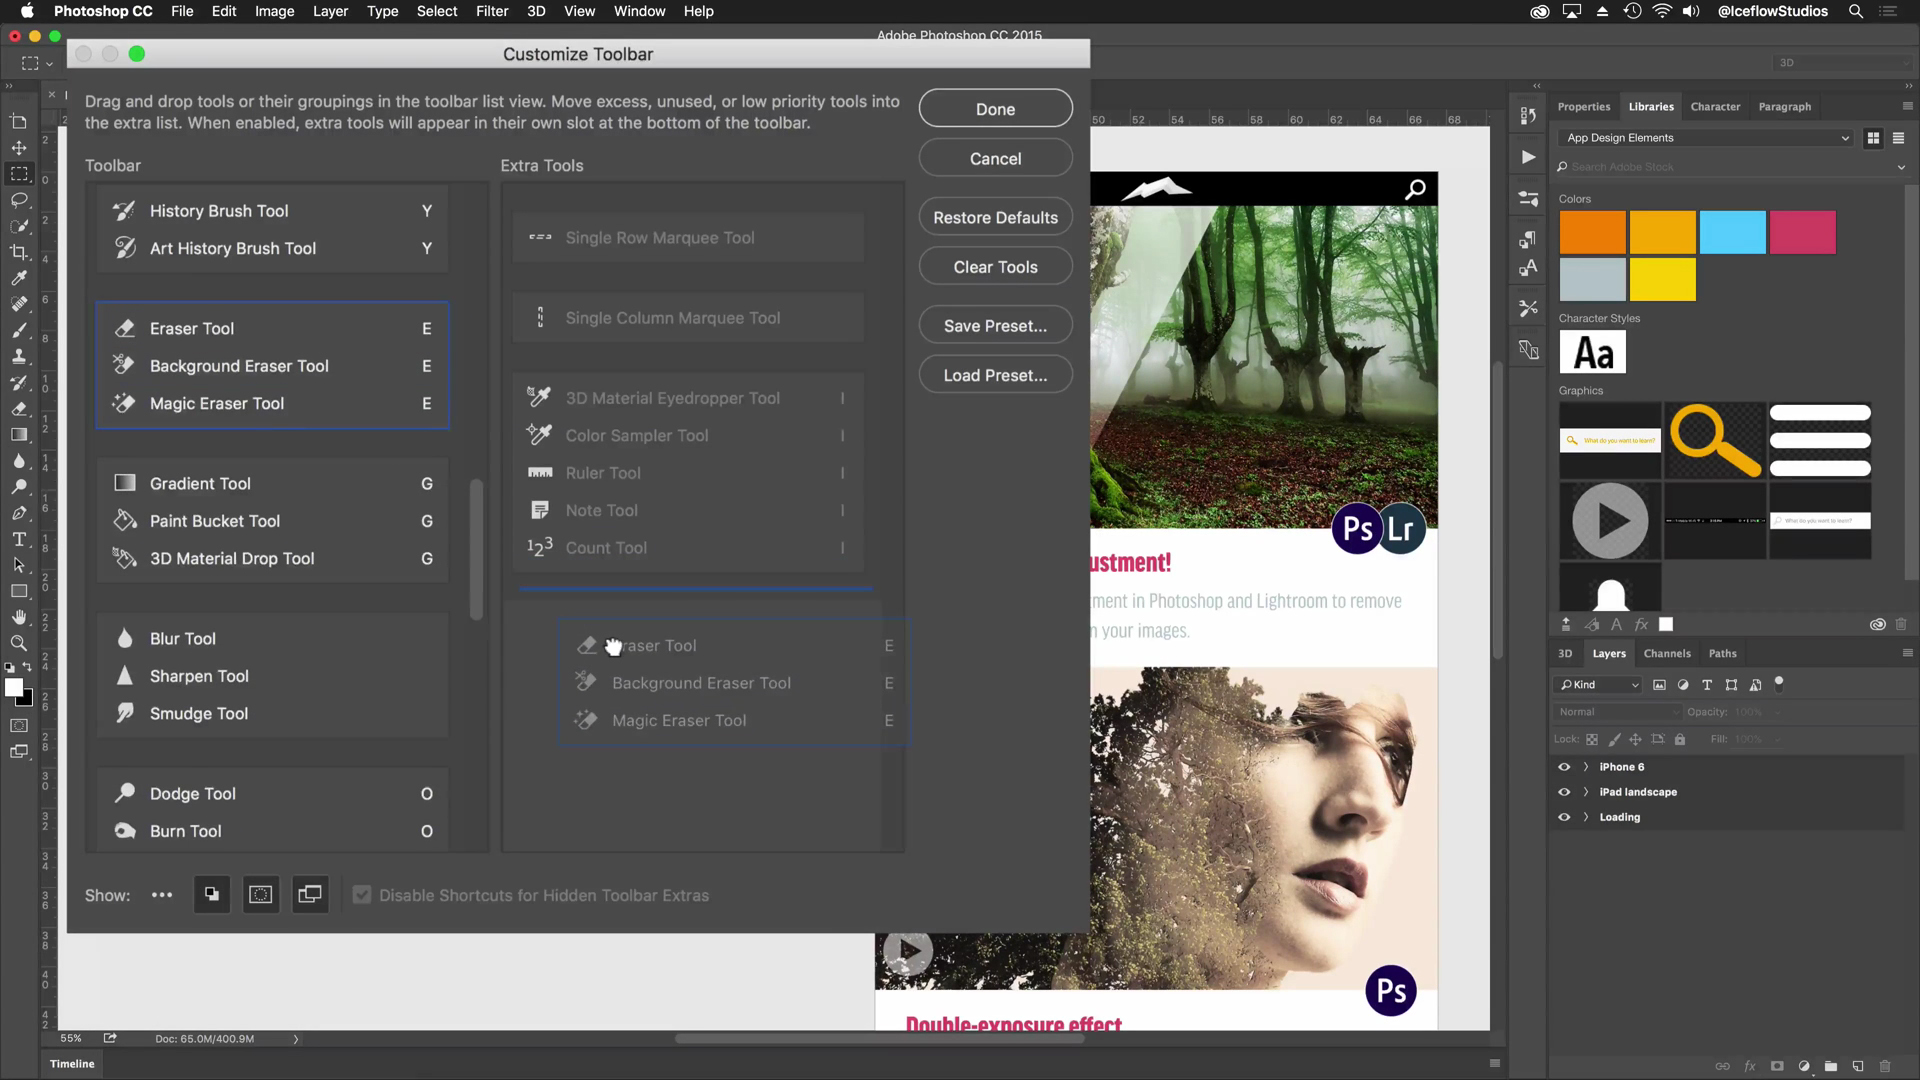Select the 3D Material Drop Tool

231,558
